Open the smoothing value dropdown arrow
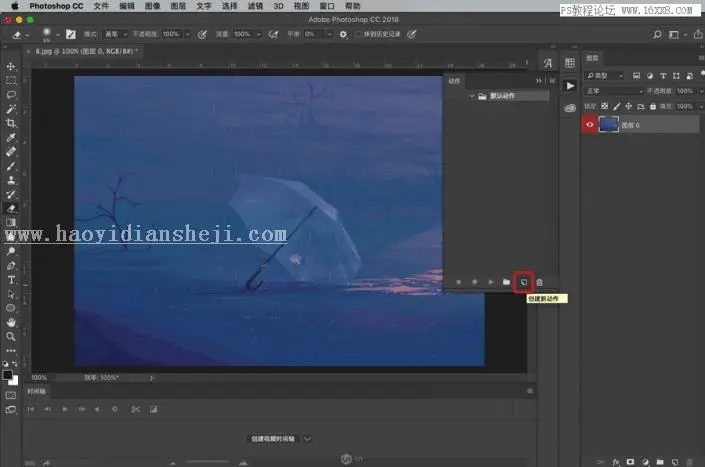This screenshot has width=705, height=467. [330, 34]
